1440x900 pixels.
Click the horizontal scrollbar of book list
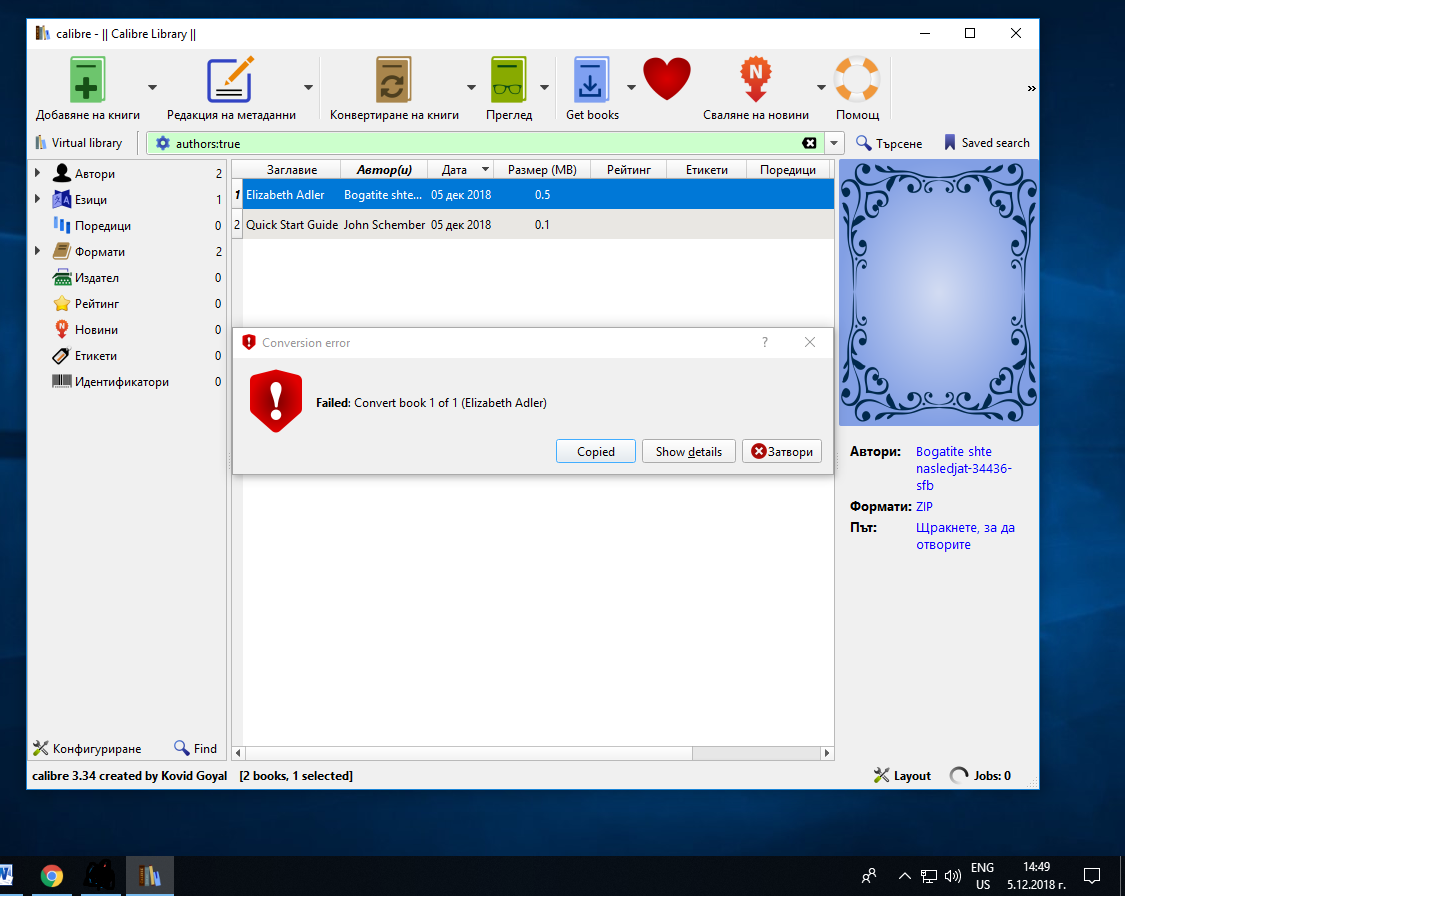(468, 753)
